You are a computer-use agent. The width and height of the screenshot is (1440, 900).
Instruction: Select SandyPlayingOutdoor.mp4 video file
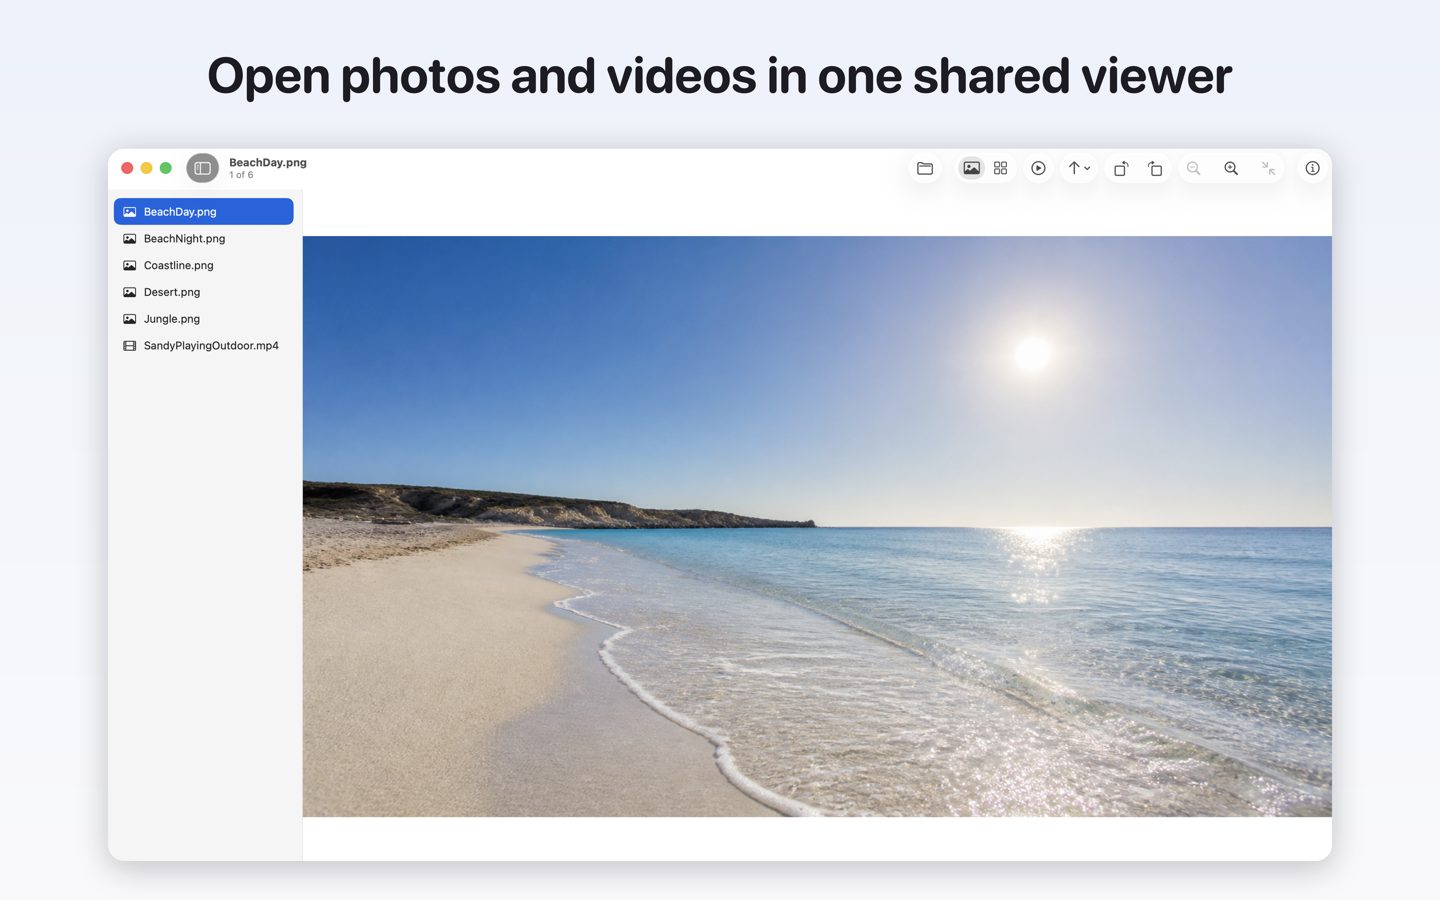pos(204,346)
